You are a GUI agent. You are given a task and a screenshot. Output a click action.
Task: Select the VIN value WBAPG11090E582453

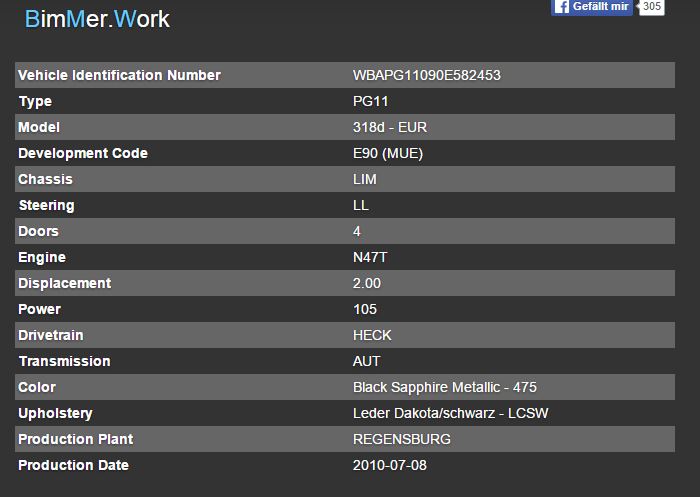(427, 76)
